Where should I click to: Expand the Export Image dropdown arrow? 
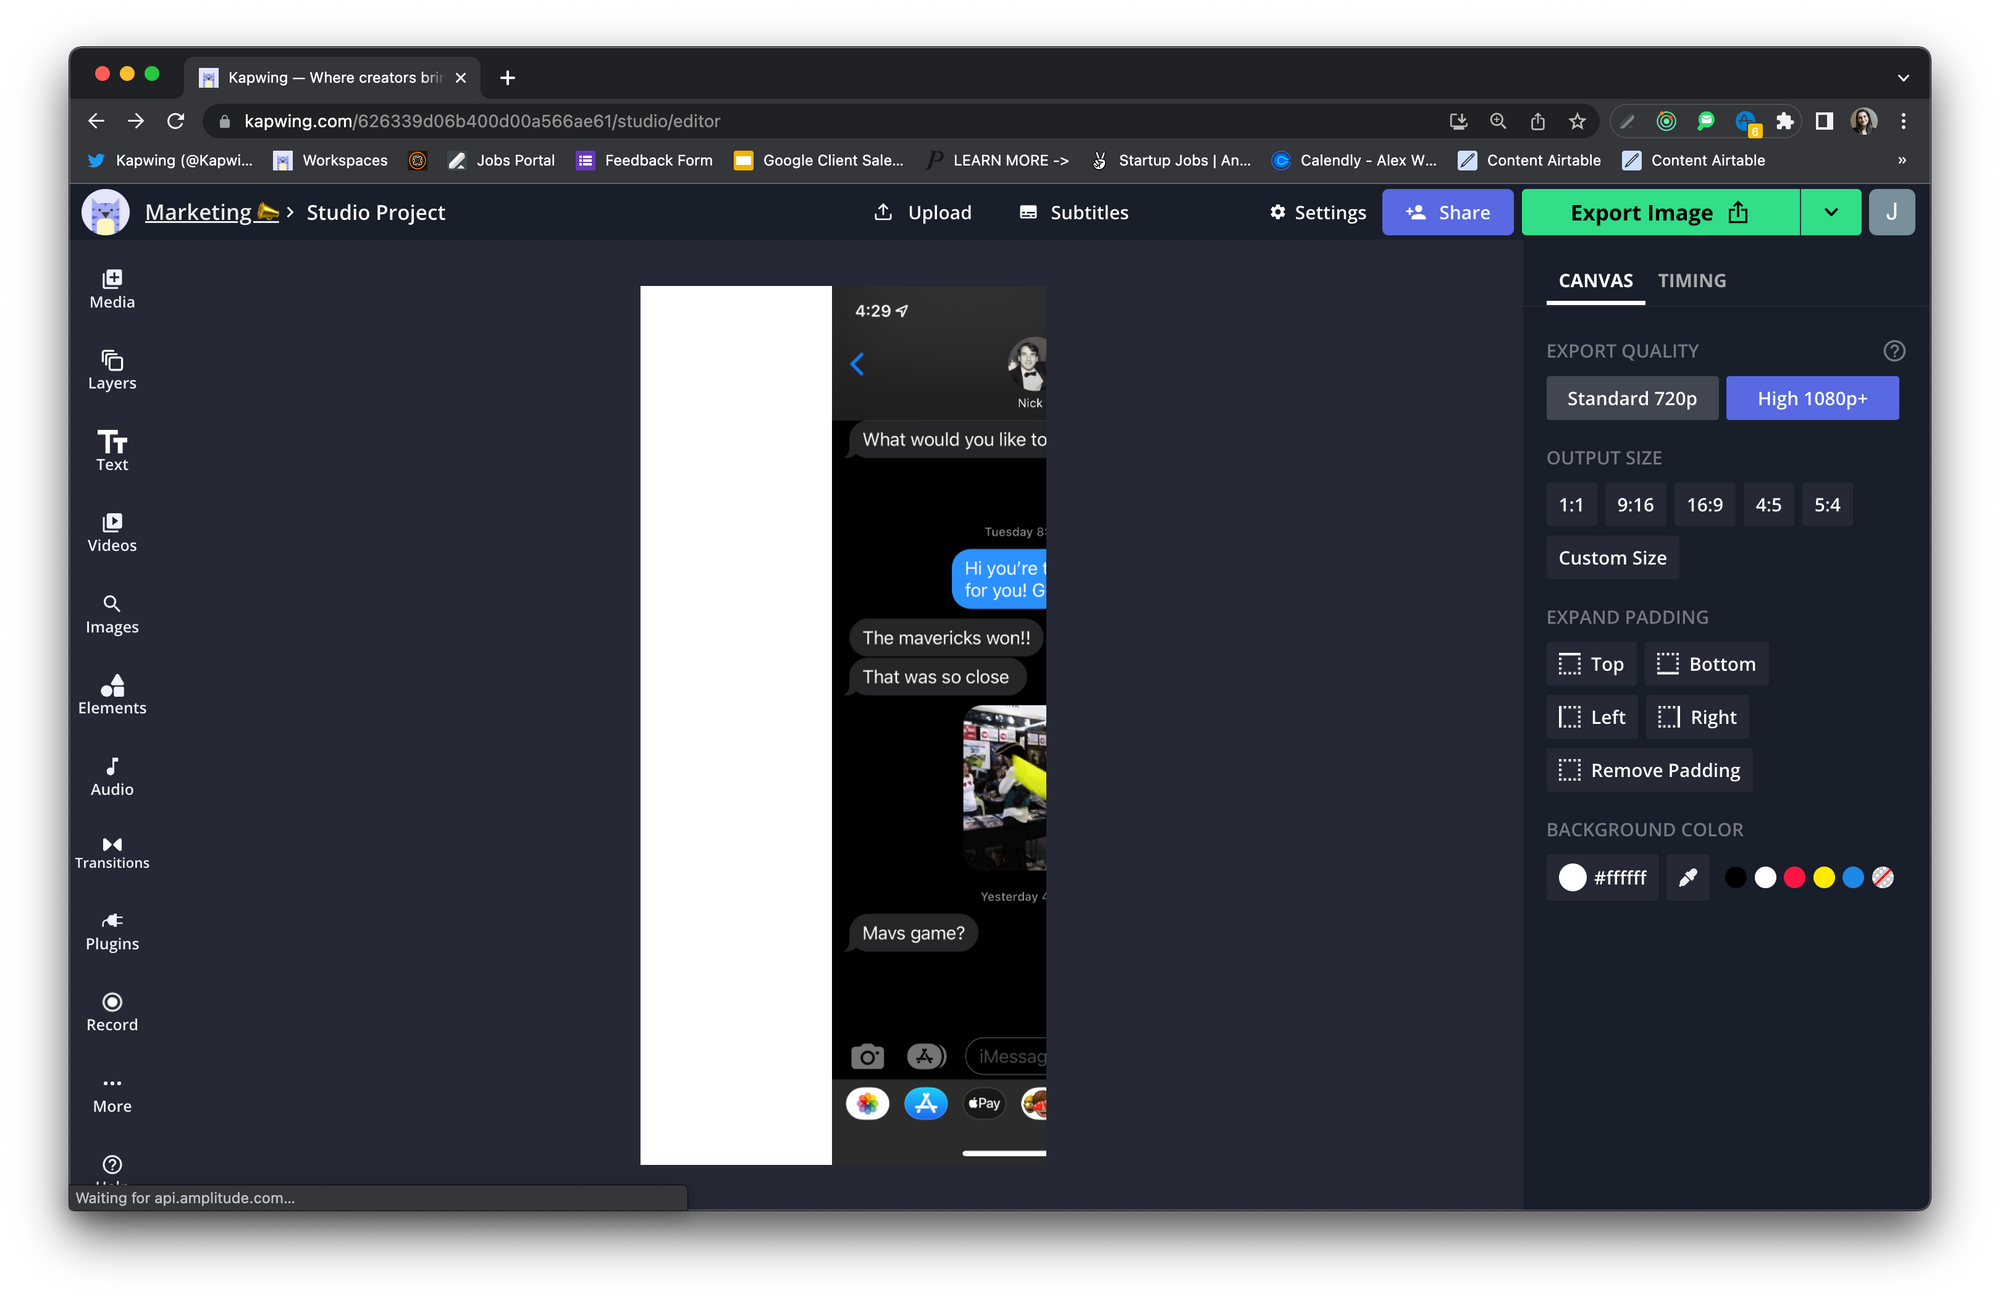(1830, 212)
